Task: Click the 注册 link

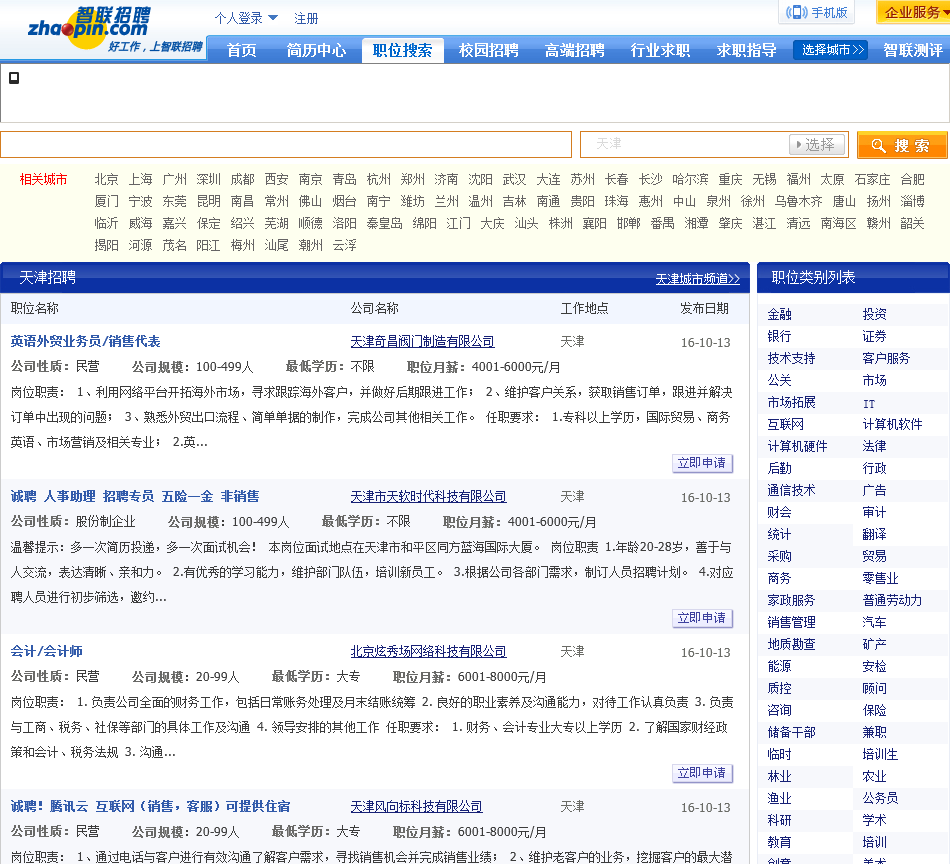Action: [x=306, y=18]
